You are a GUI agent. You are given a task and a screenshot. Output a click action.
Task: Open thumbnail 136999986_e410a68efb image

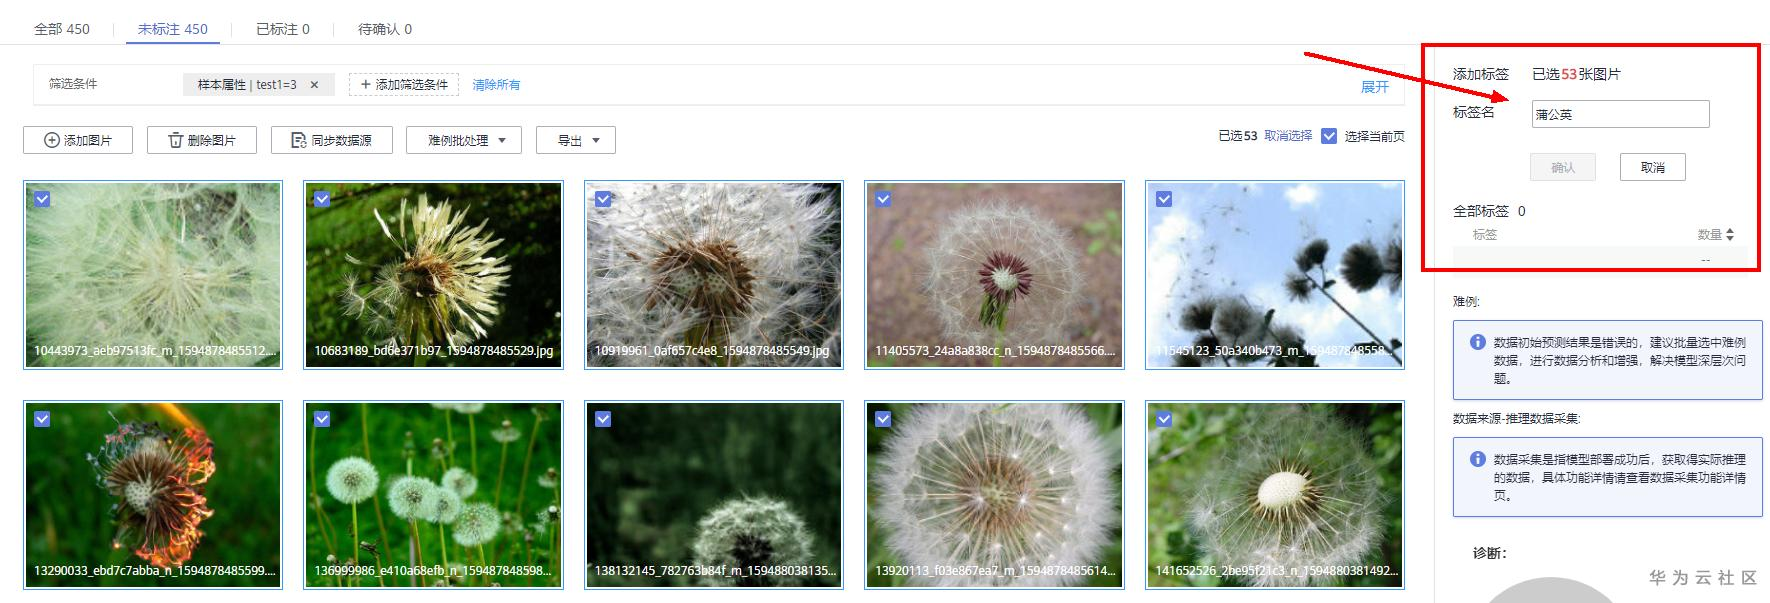click(x=433, y=495)
